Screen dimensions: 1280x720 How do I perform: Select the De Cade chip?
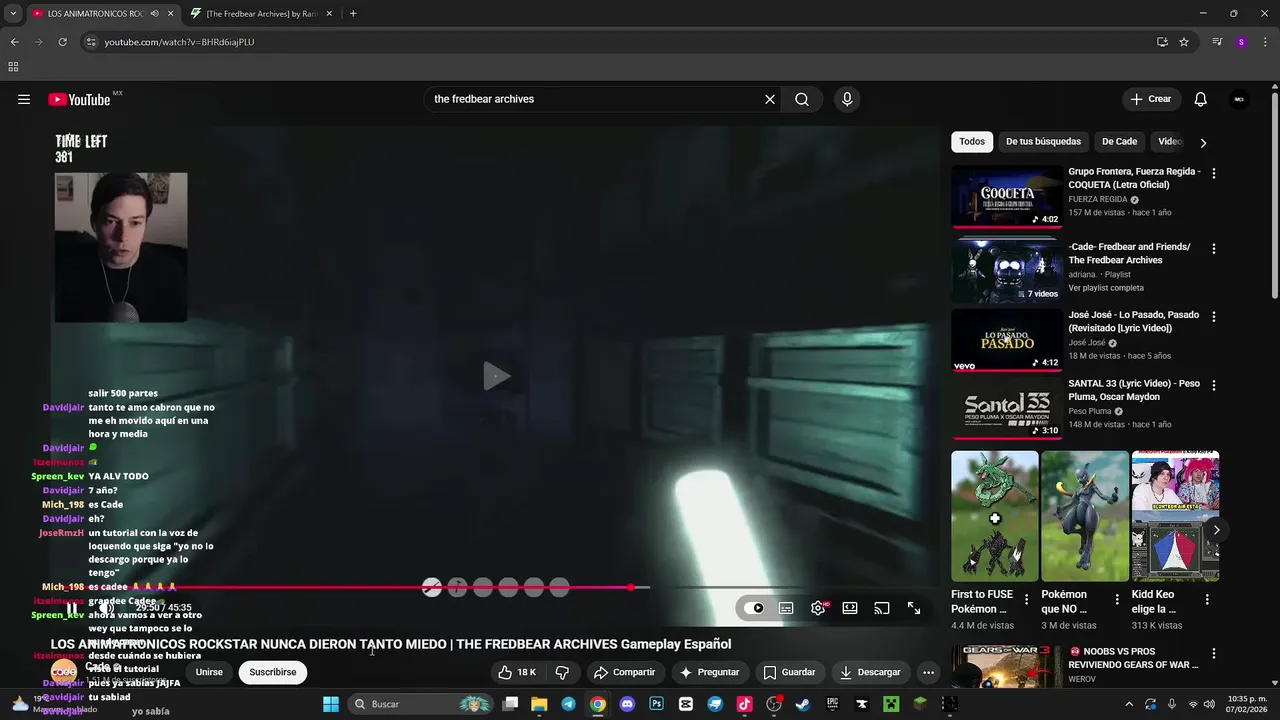tap(1119, 141)
